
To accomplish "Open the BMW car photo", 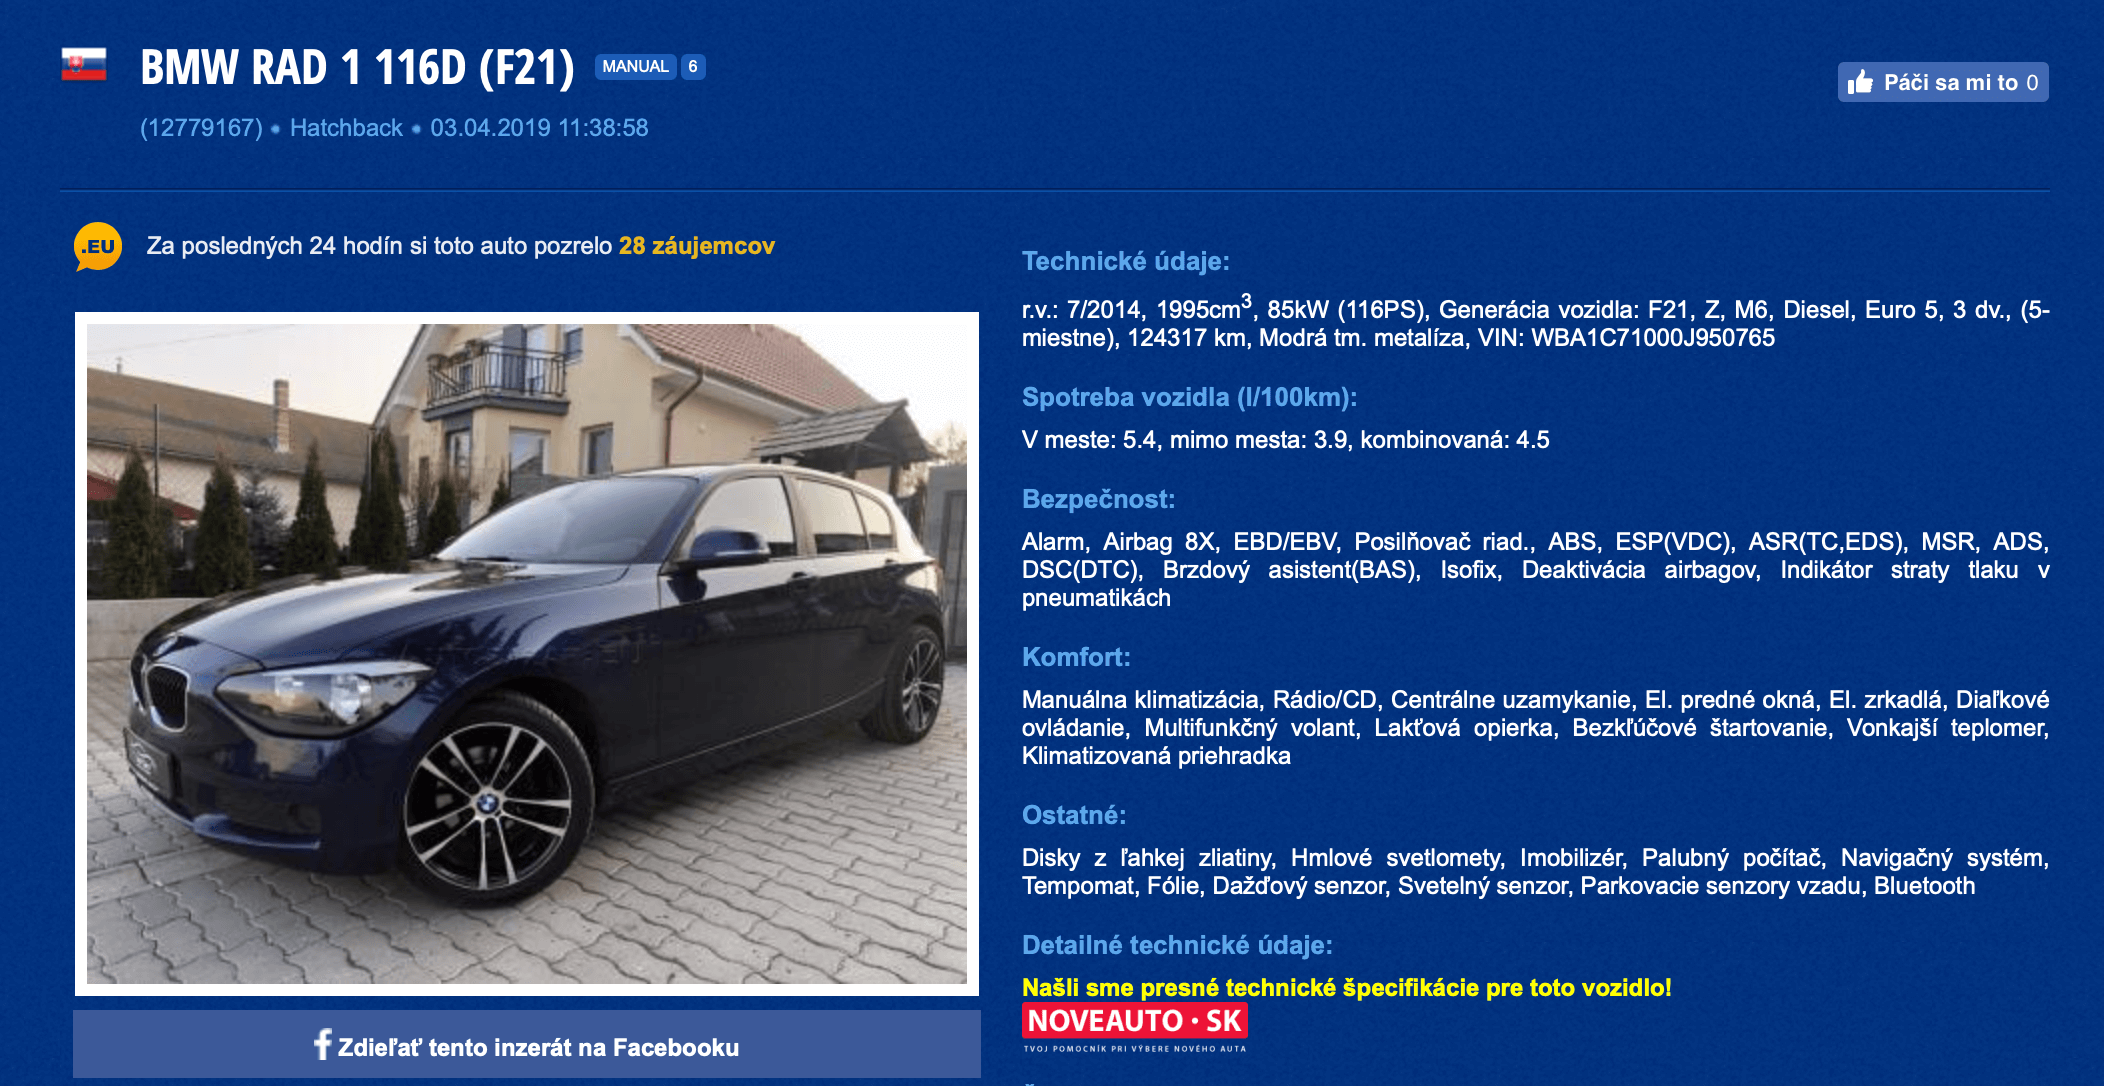I will click(527, 654).
